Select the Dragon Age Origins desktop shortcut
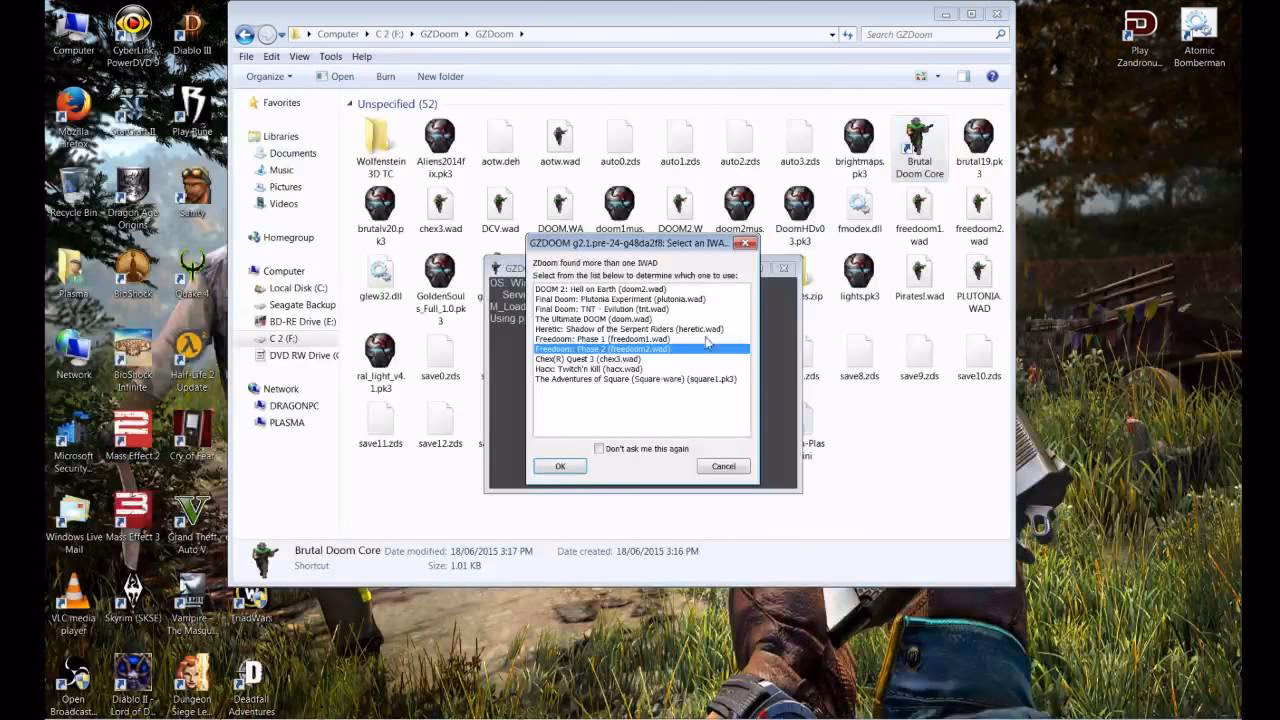 point(133,199)
